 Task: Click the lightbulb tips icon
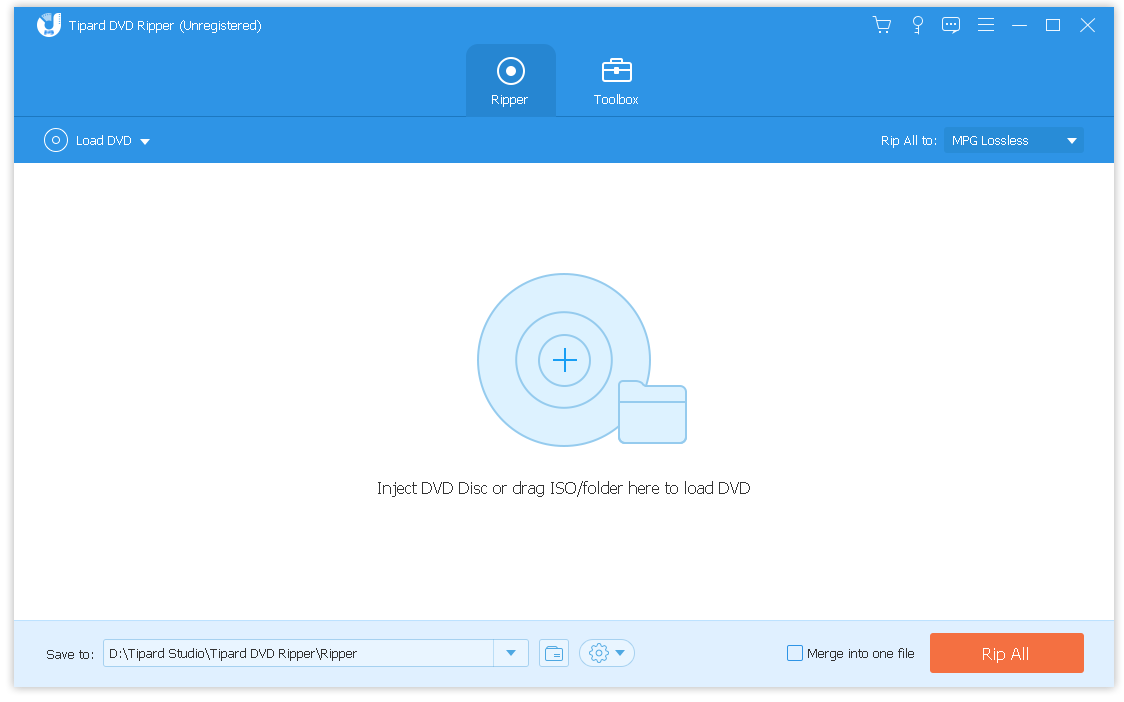pyautogui.click(x=918, y=24)
